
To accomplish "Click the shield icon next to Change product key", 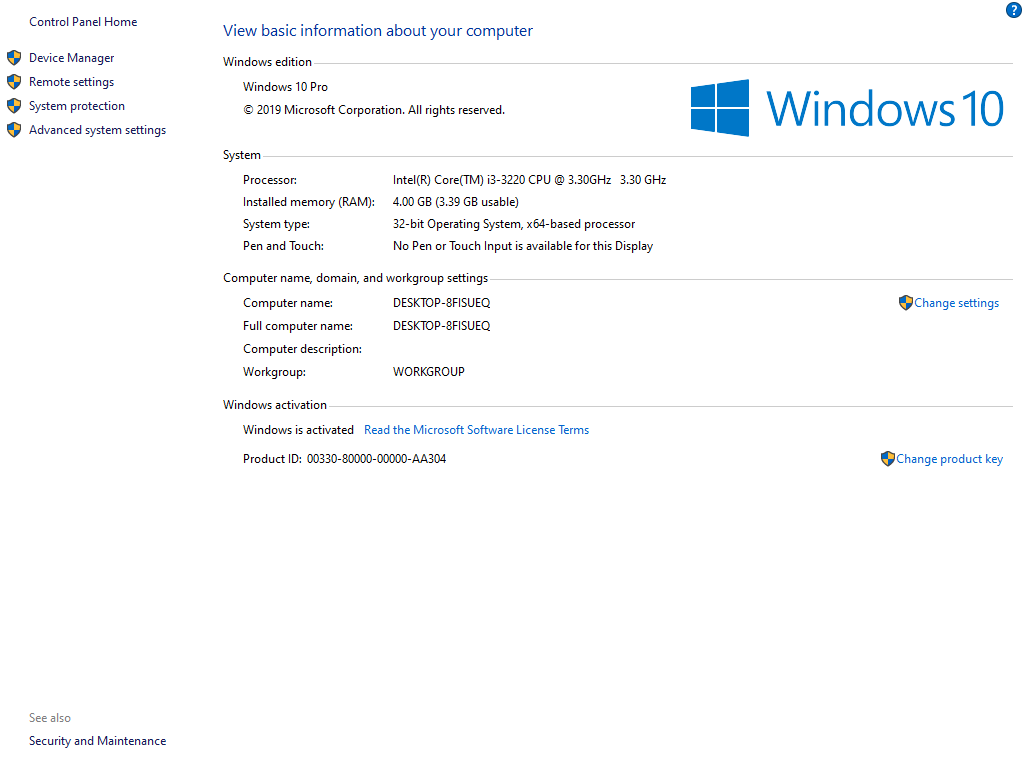I will coord(888,458).
